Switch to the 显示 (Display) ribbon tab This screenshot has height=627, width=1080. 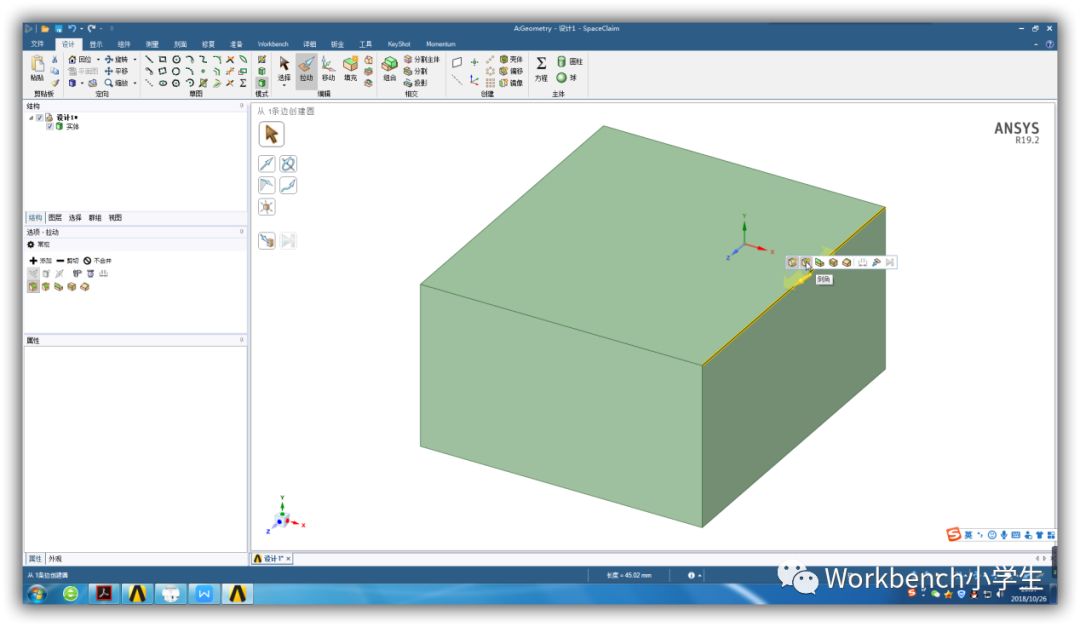96,44
